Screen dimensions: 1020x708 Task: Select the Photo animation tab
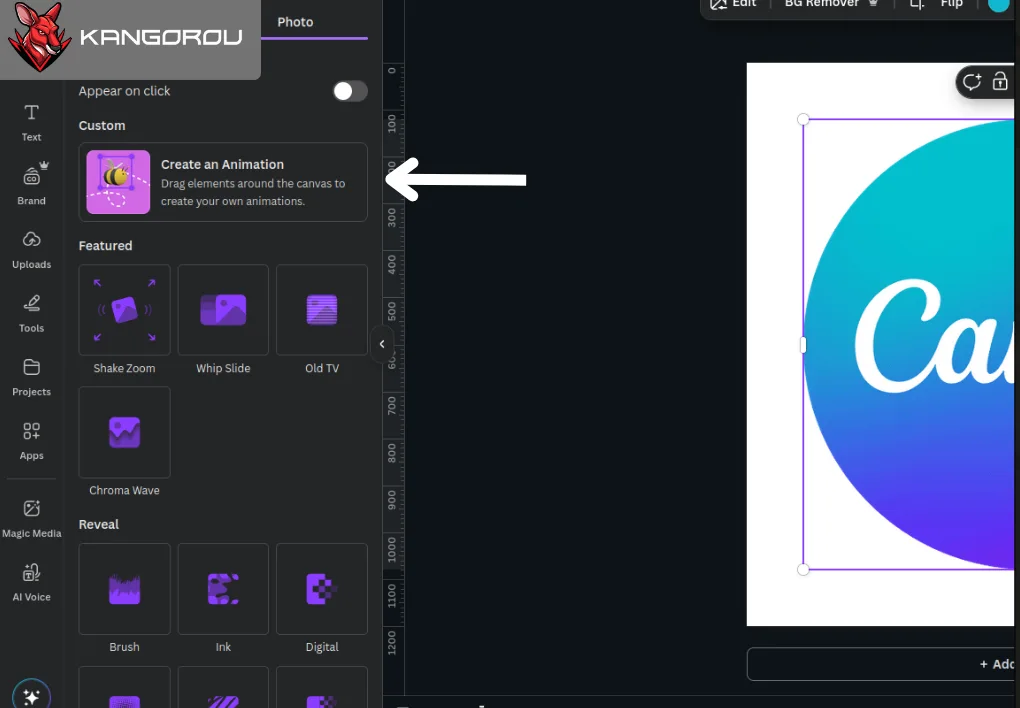point(295,22)
